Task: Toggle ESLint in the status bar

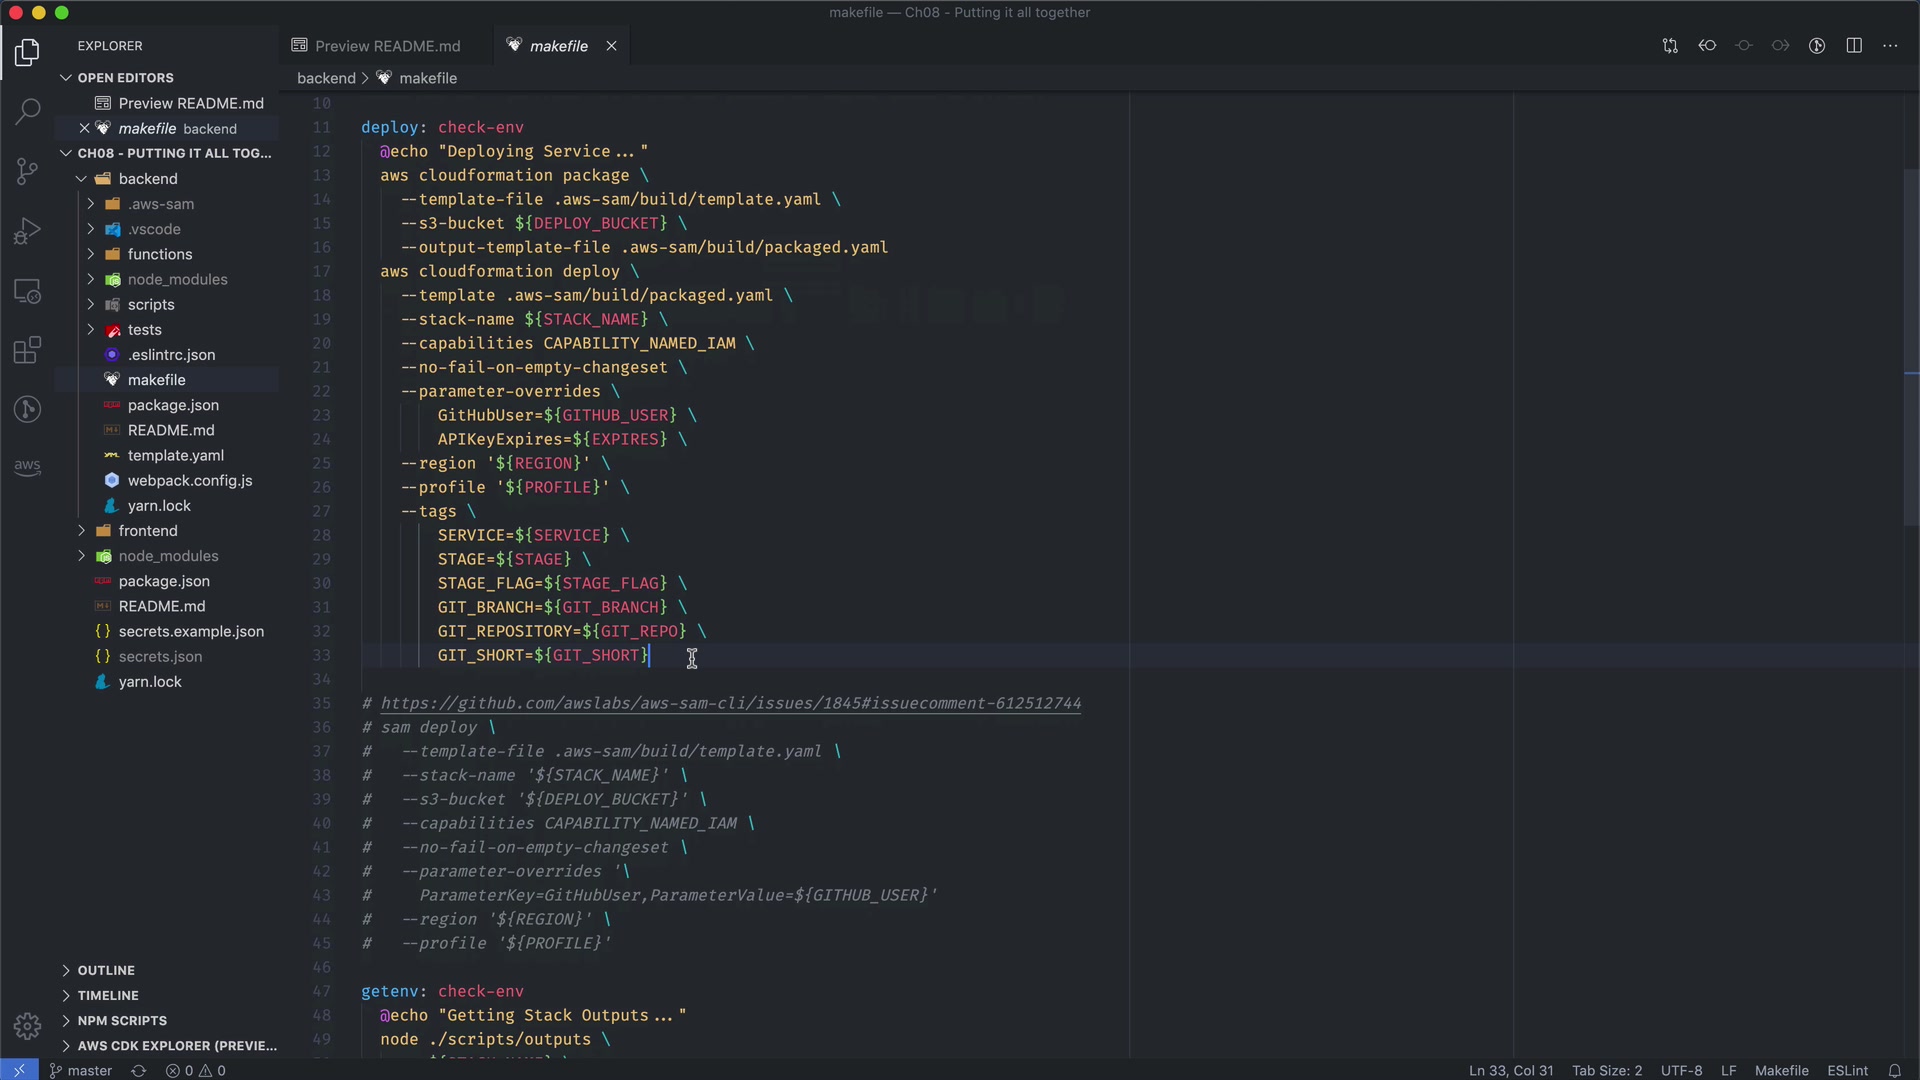Action: tap(1847, 1070)
